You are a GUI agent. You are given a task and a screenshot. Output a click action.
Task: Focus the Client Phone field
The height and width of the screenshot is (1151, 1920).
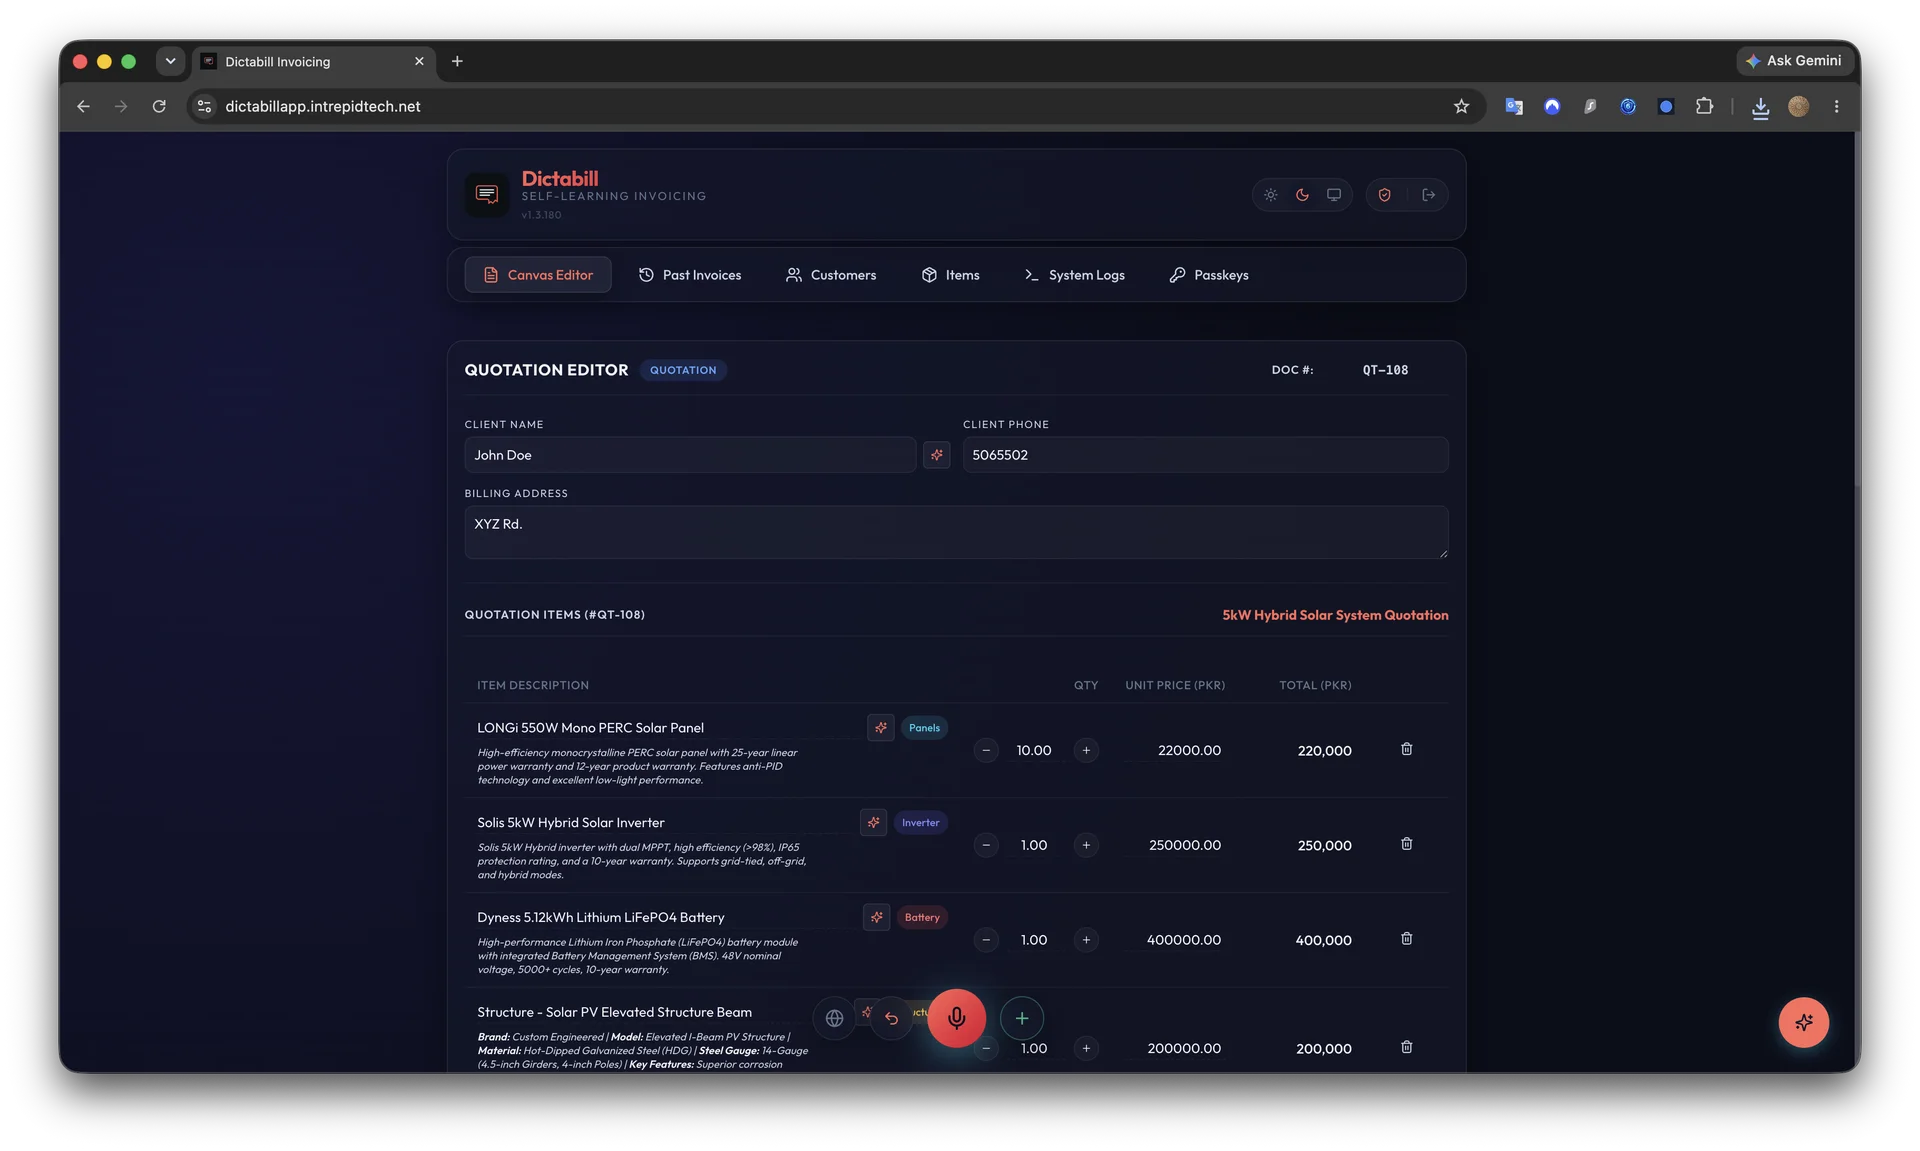click(x=1205, y=455)
